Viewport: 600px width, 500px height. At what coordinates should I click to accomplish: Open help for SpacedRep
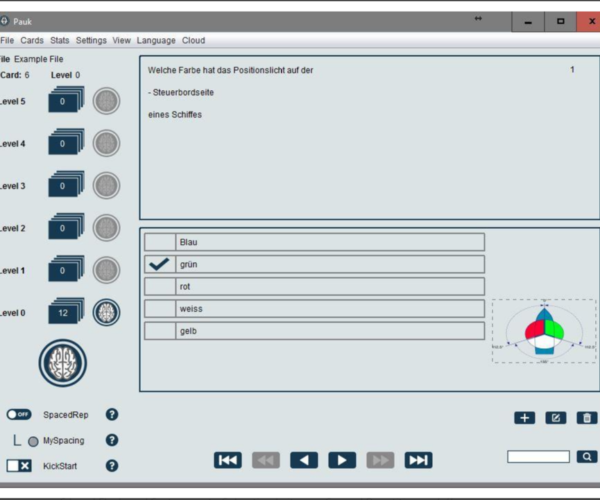(112, 414)
